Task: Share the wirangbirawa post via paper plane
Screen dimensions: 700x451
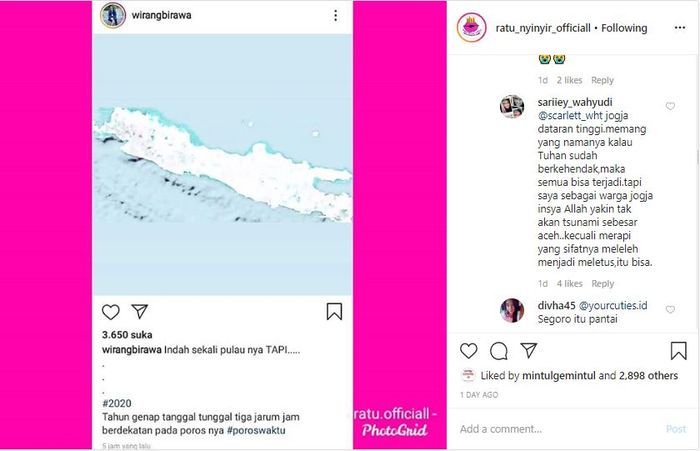Action: tap(140, 311)
